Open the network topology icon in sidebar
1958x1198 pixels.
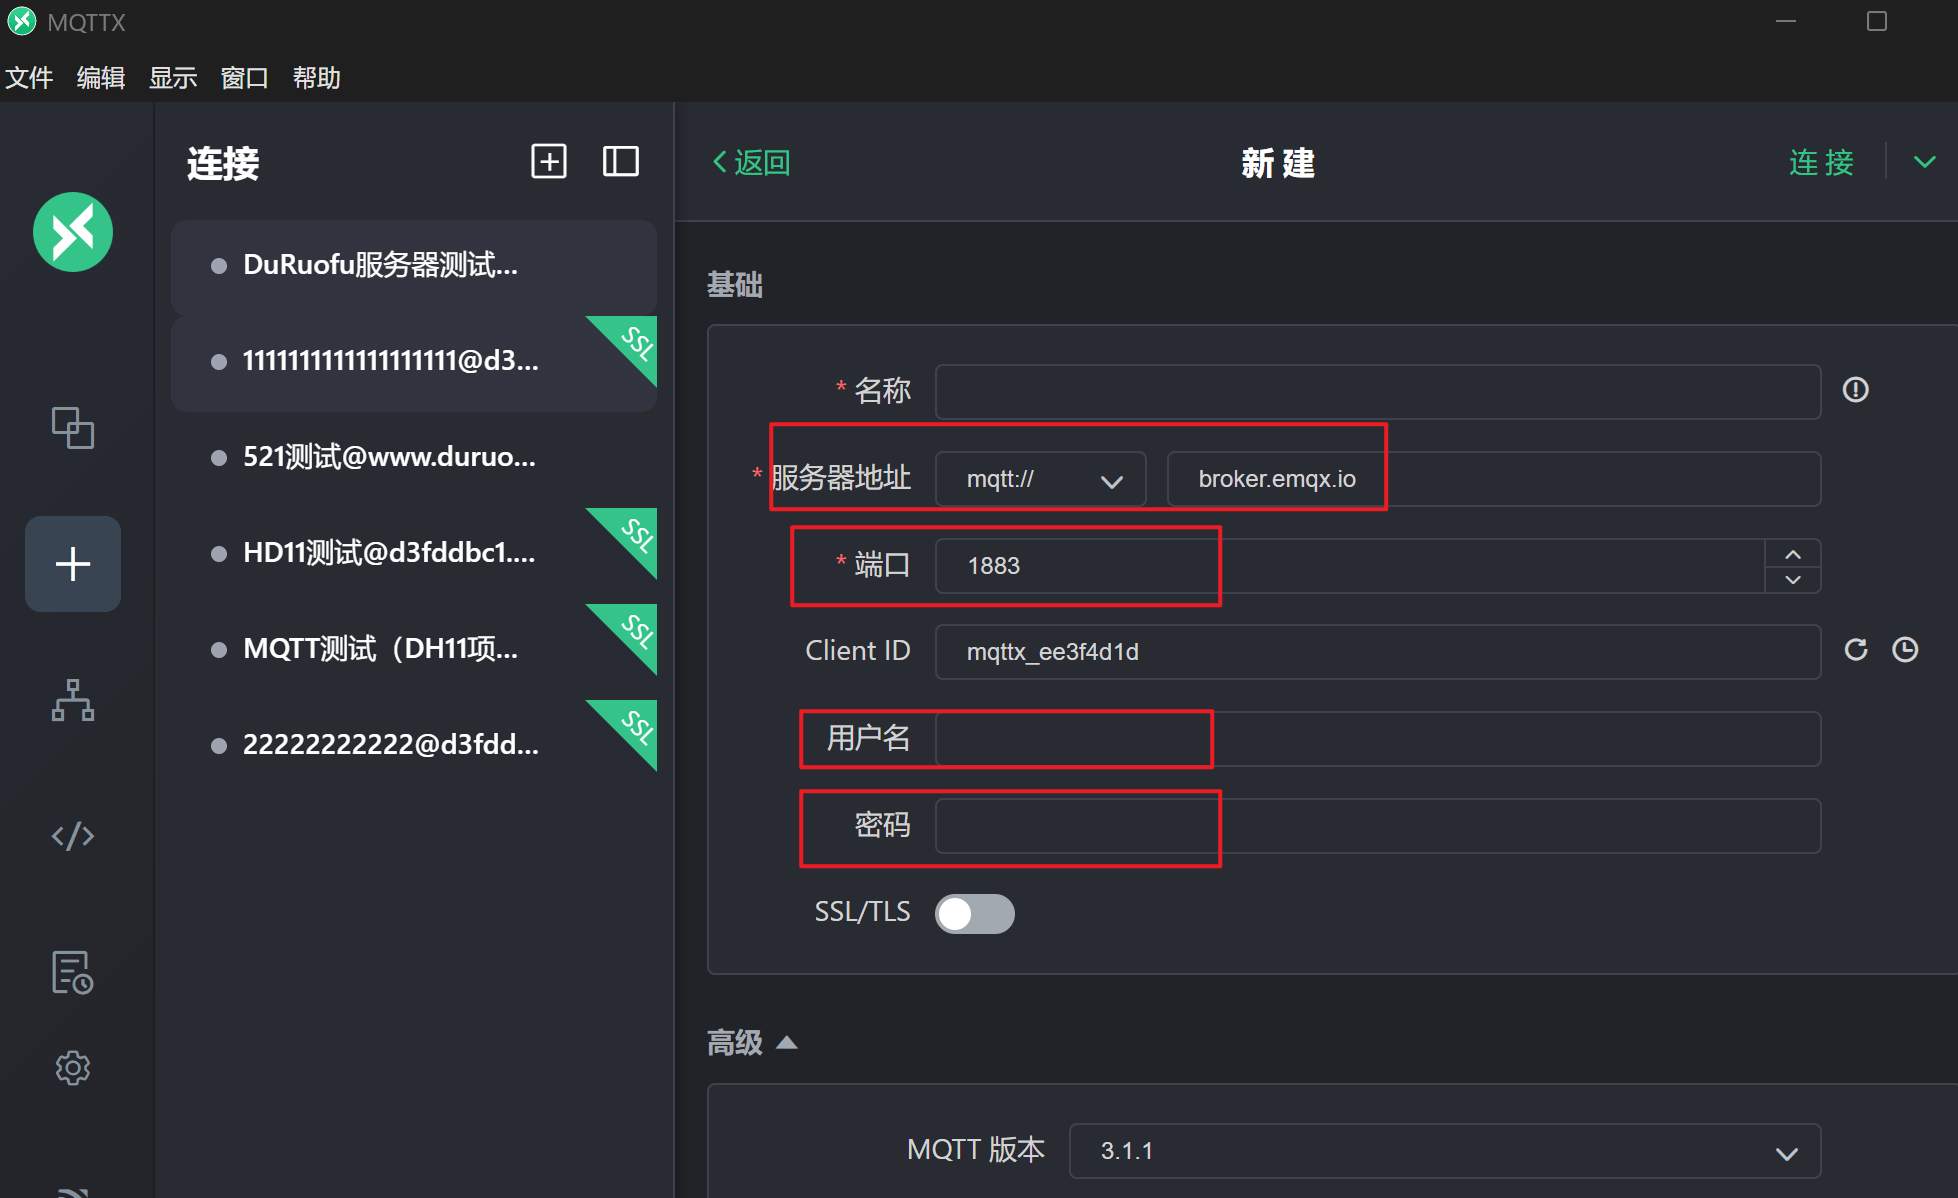(x=73, y=700)
